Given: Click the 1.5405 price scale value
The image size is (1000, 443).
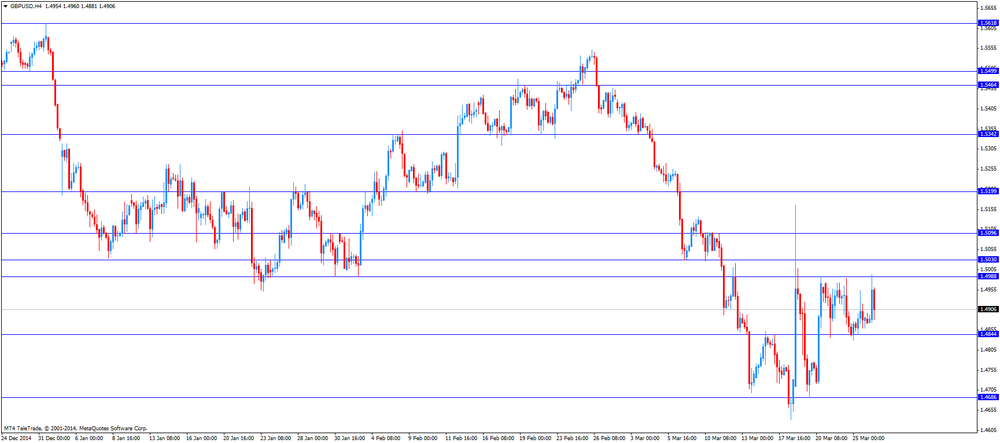Looking at the screenshot, I should (x=987, y=108).
